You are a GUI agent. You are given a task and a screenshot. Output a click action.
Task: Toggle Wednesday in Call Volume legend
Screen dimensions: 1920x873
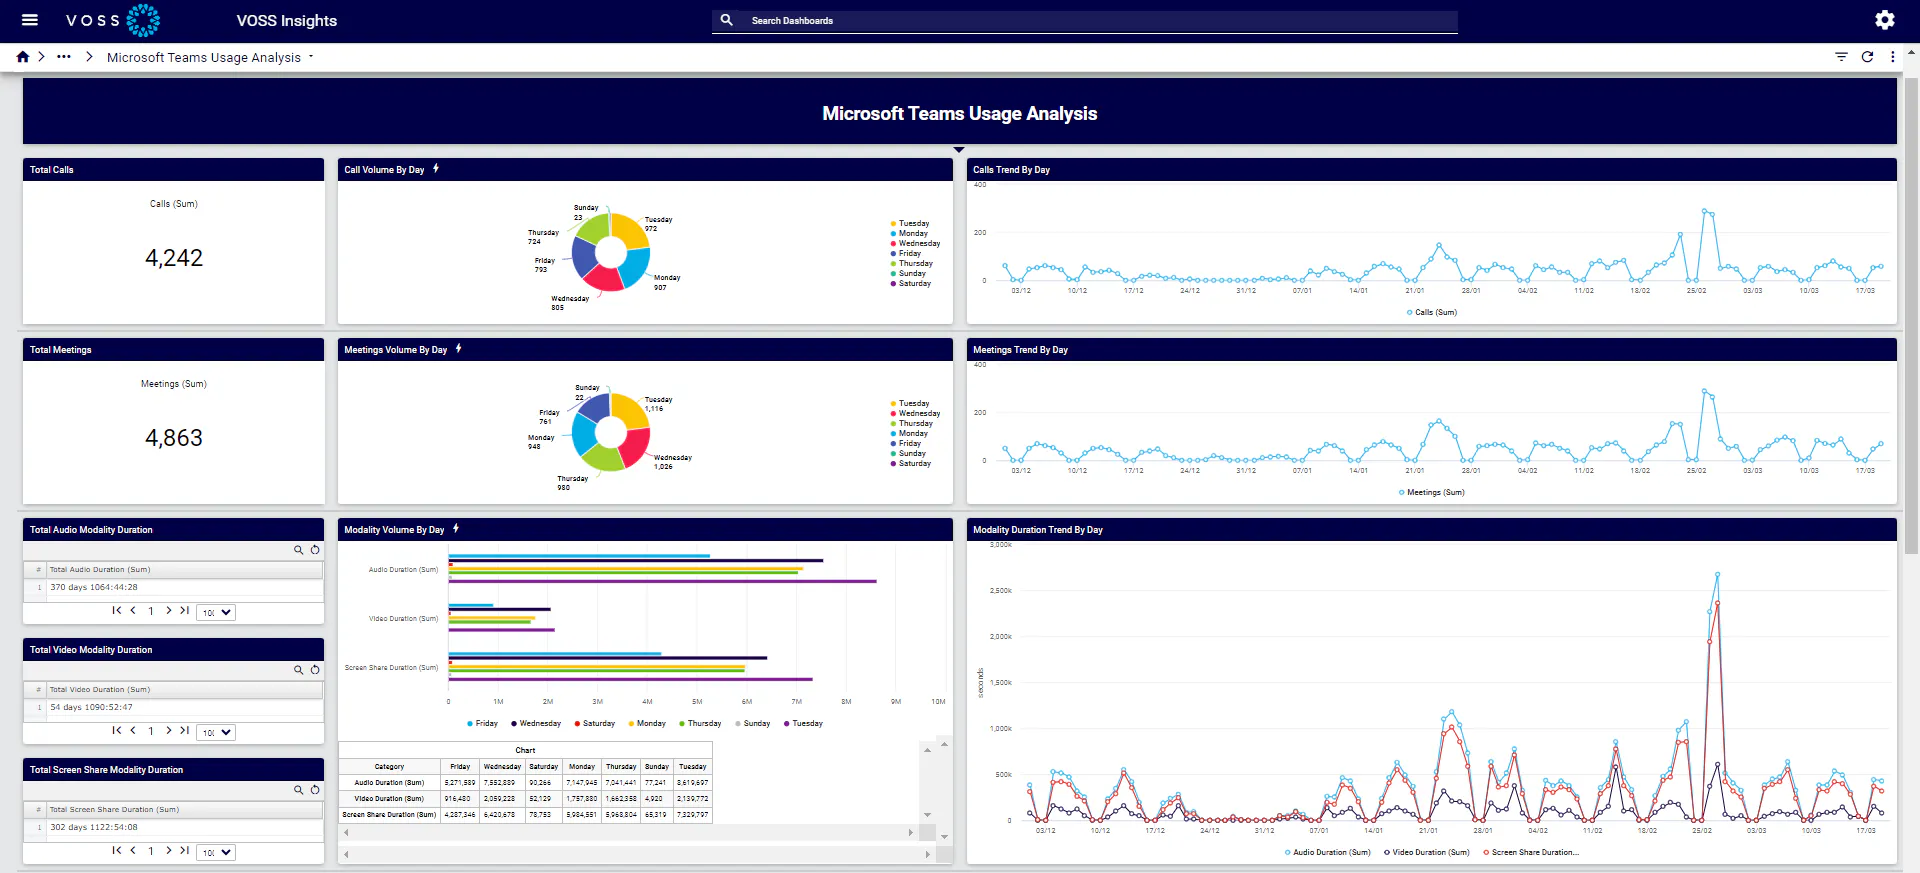pyautogui.click(x=915, y=244)
